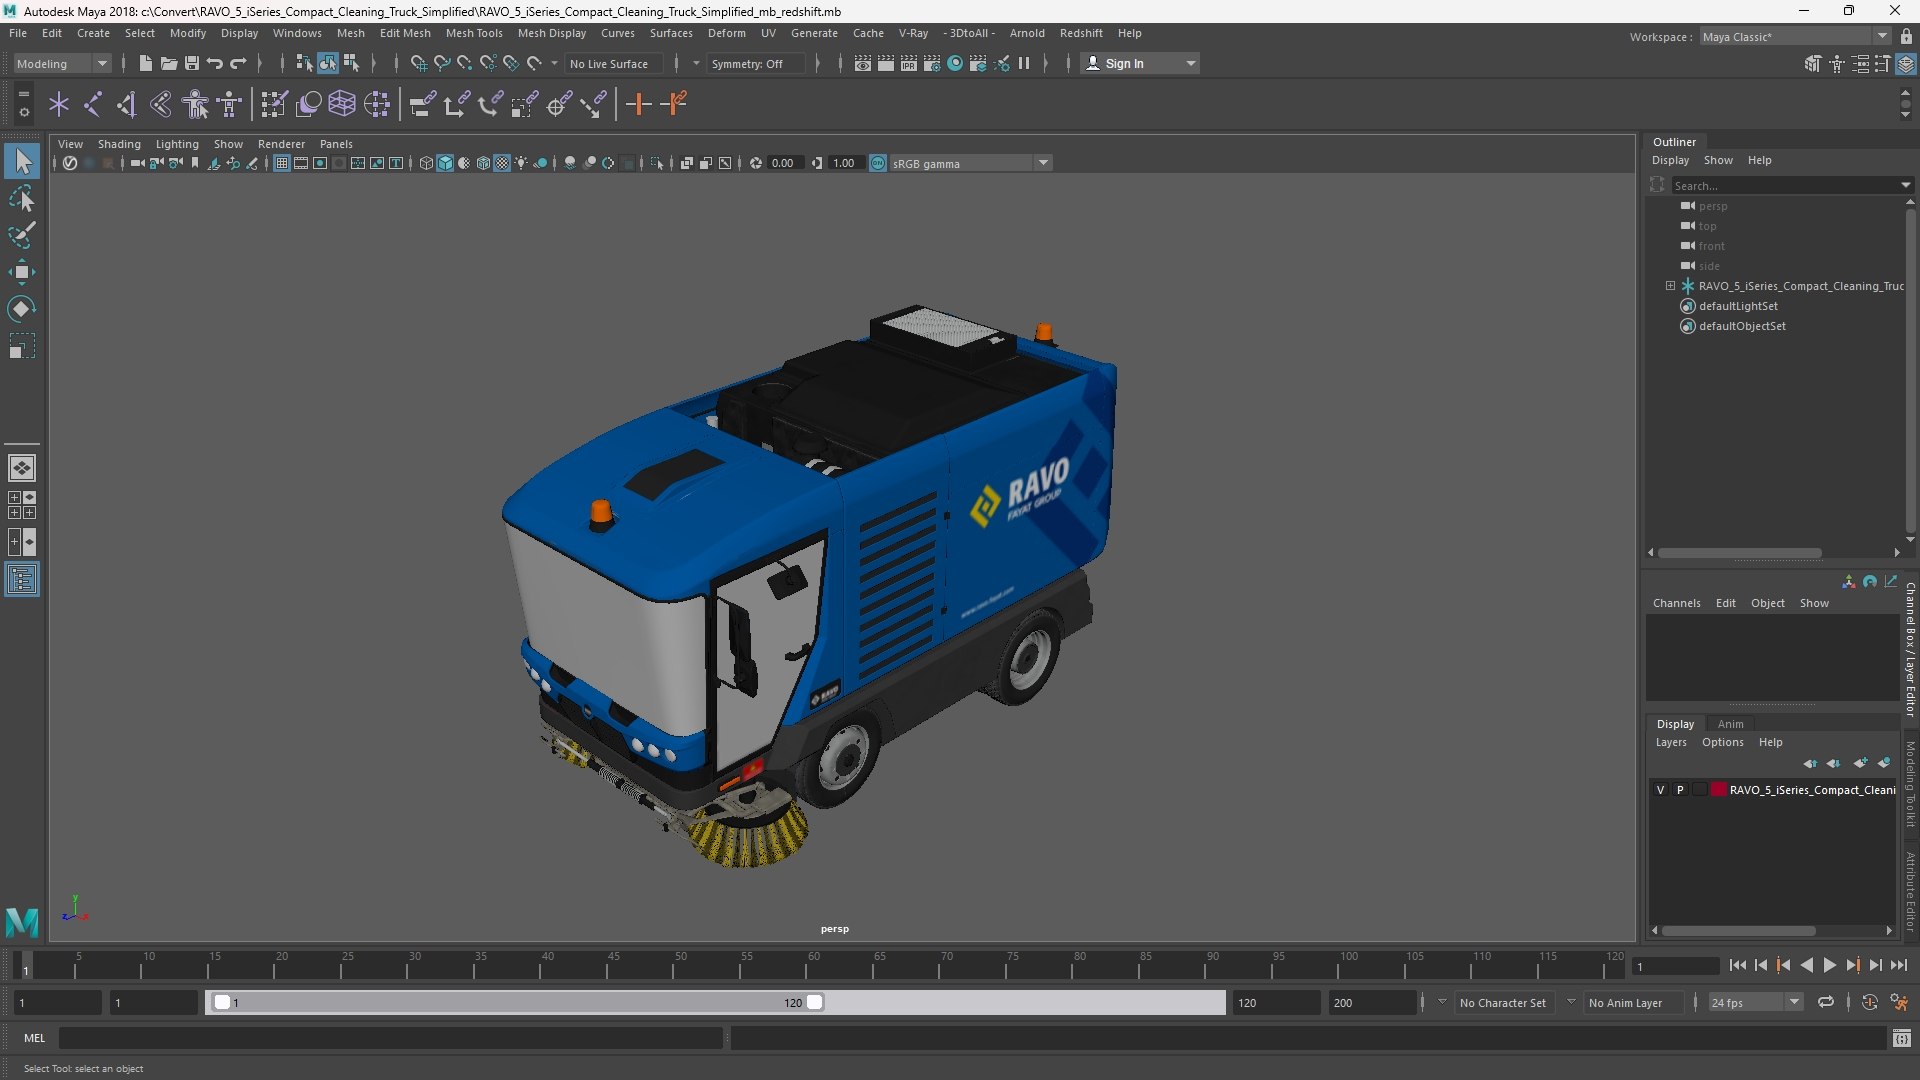Activate the Paint selection tool
Screen dimensions: 1920x1080
coord(22,235)
